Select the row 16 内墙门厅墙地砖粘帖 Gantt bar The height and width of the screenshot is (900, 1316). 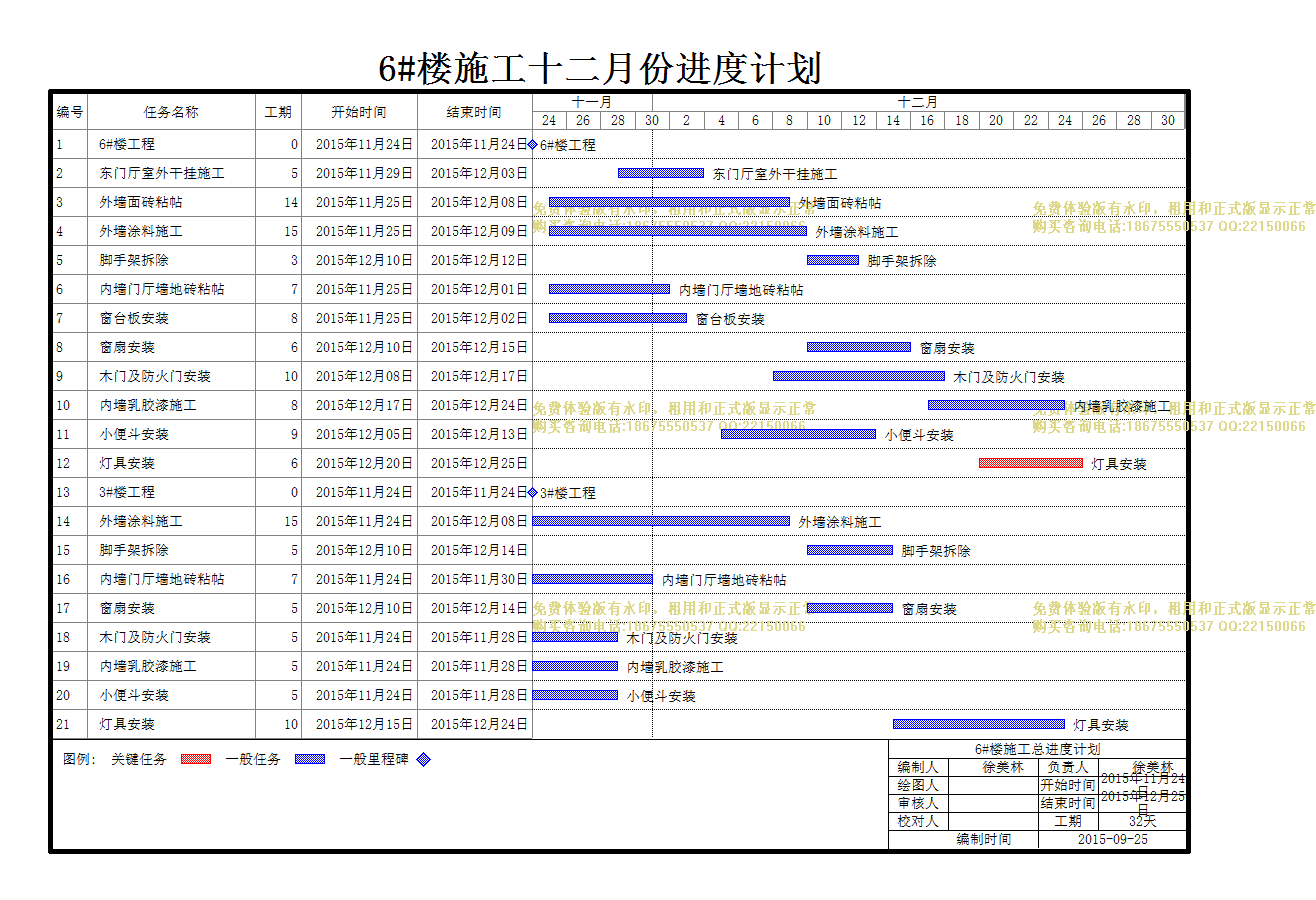click(x=592, y=579)
